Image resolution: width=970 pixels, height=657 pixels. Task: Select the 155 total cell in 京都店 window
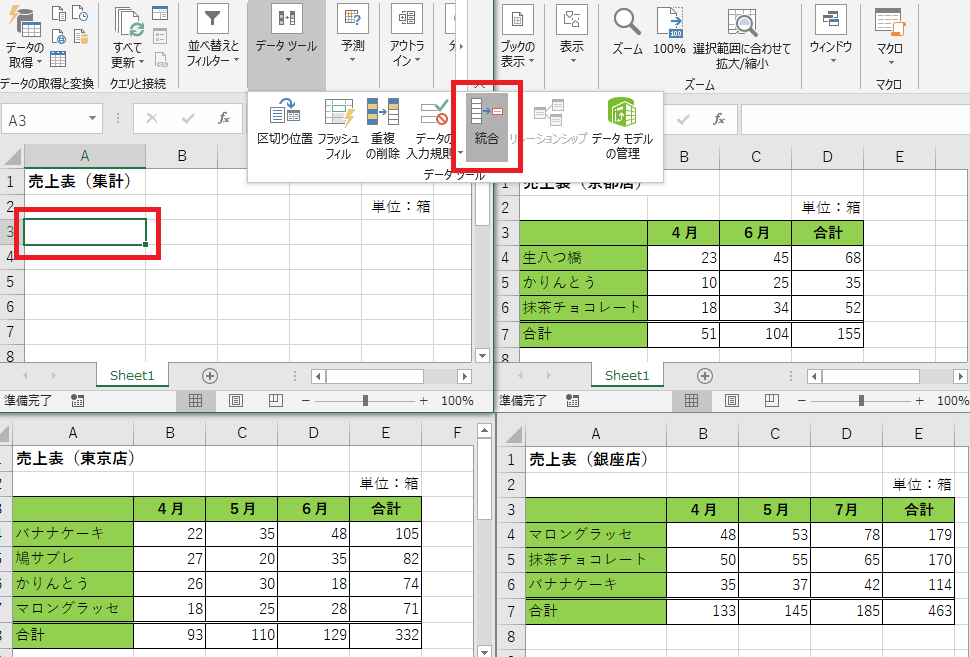tap(828, 334)
